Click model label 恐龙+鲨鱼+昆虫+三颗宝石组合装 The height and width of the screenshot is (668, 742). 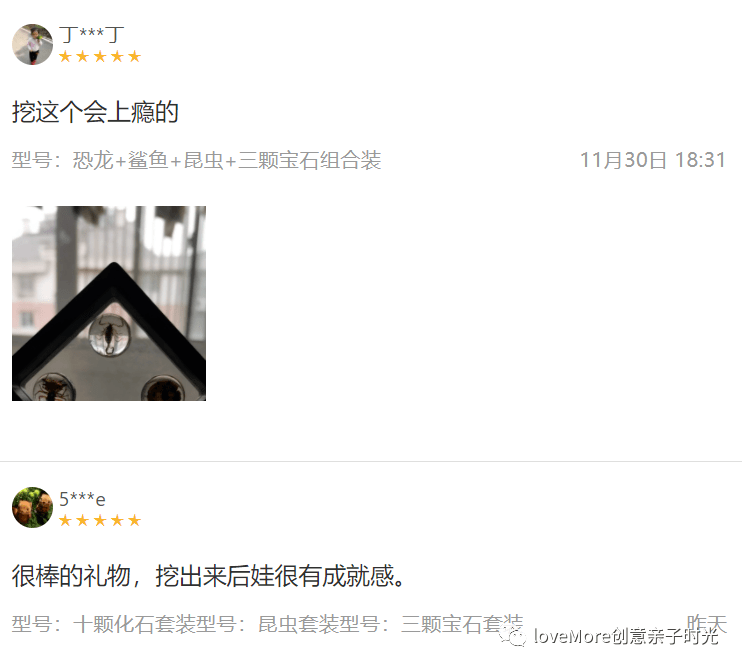pos(227,160)
